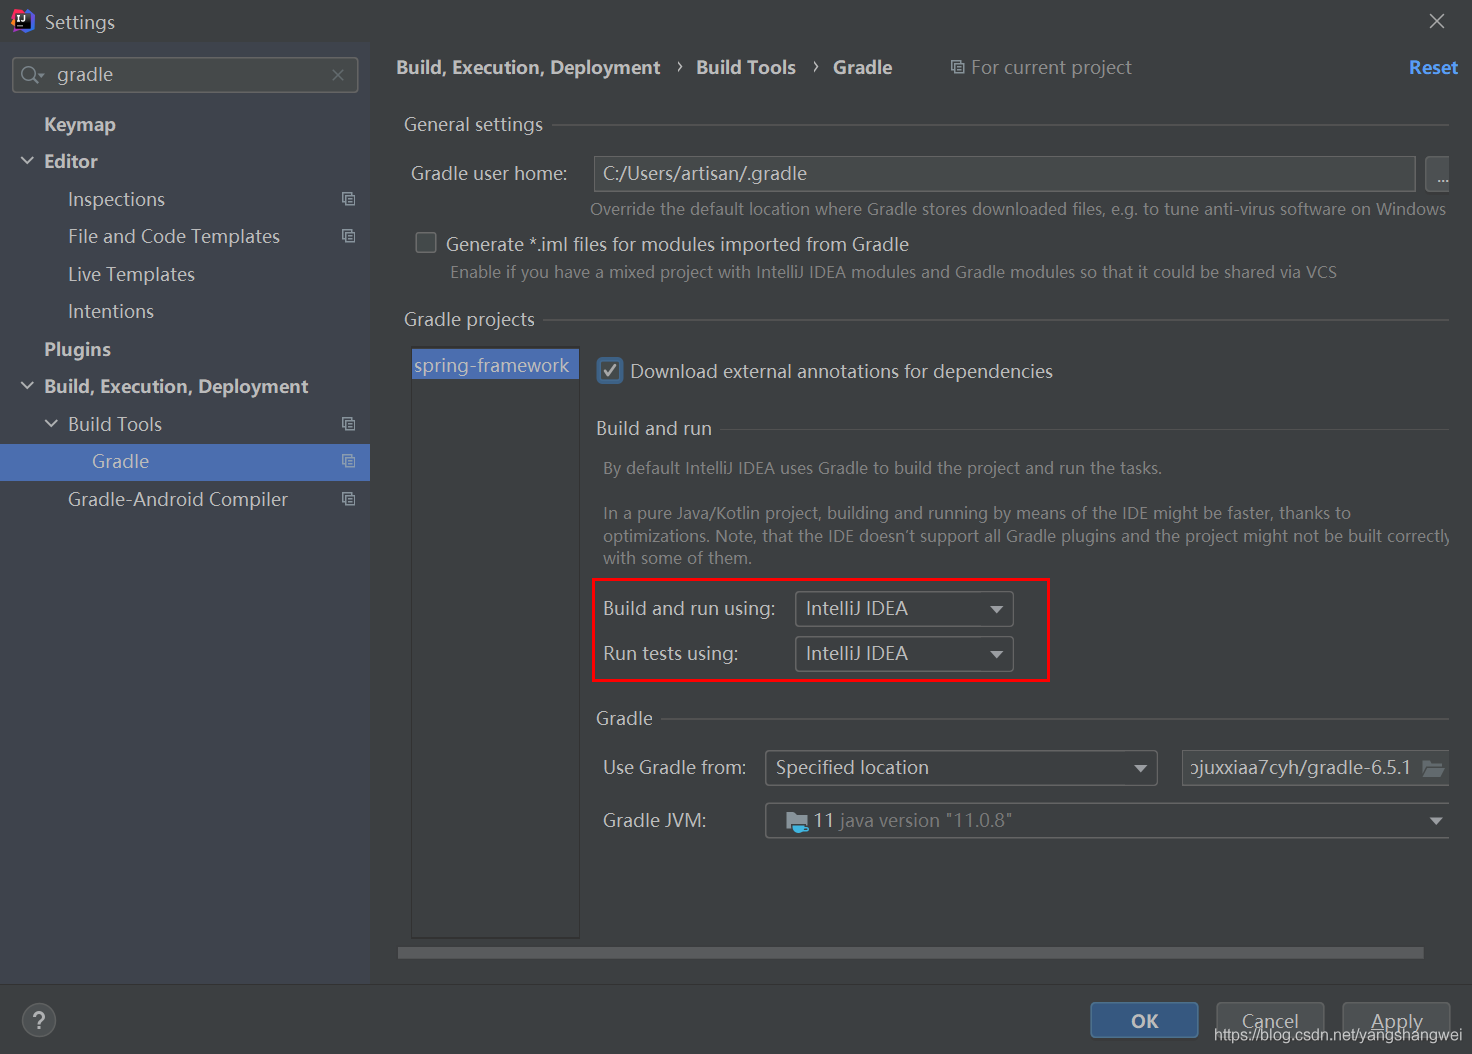Click the search magnifier icon in the settings search

coord(32,75)
